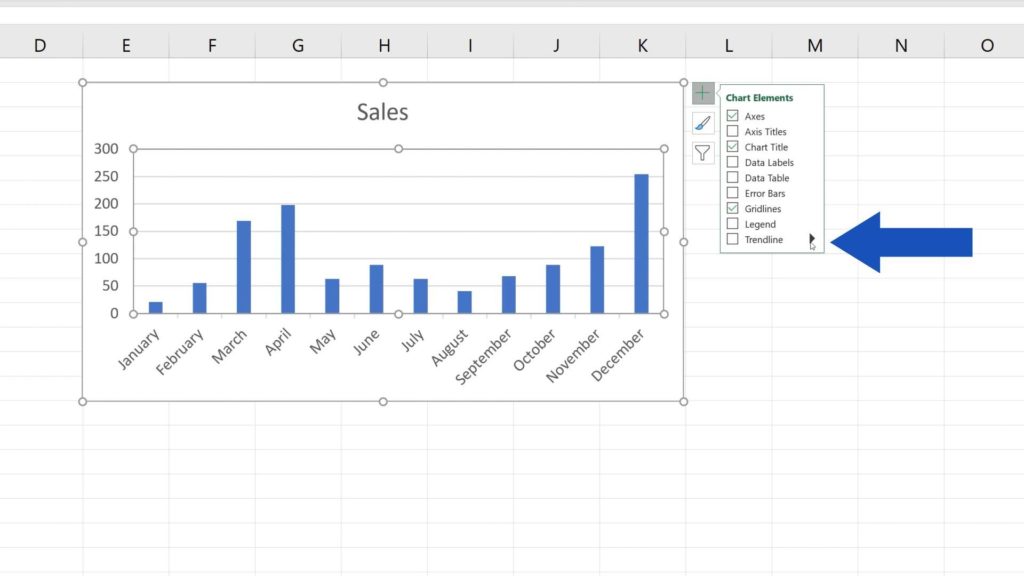
Task: Uncheck the Gridlines checkbox
Action: pos(732,208)
